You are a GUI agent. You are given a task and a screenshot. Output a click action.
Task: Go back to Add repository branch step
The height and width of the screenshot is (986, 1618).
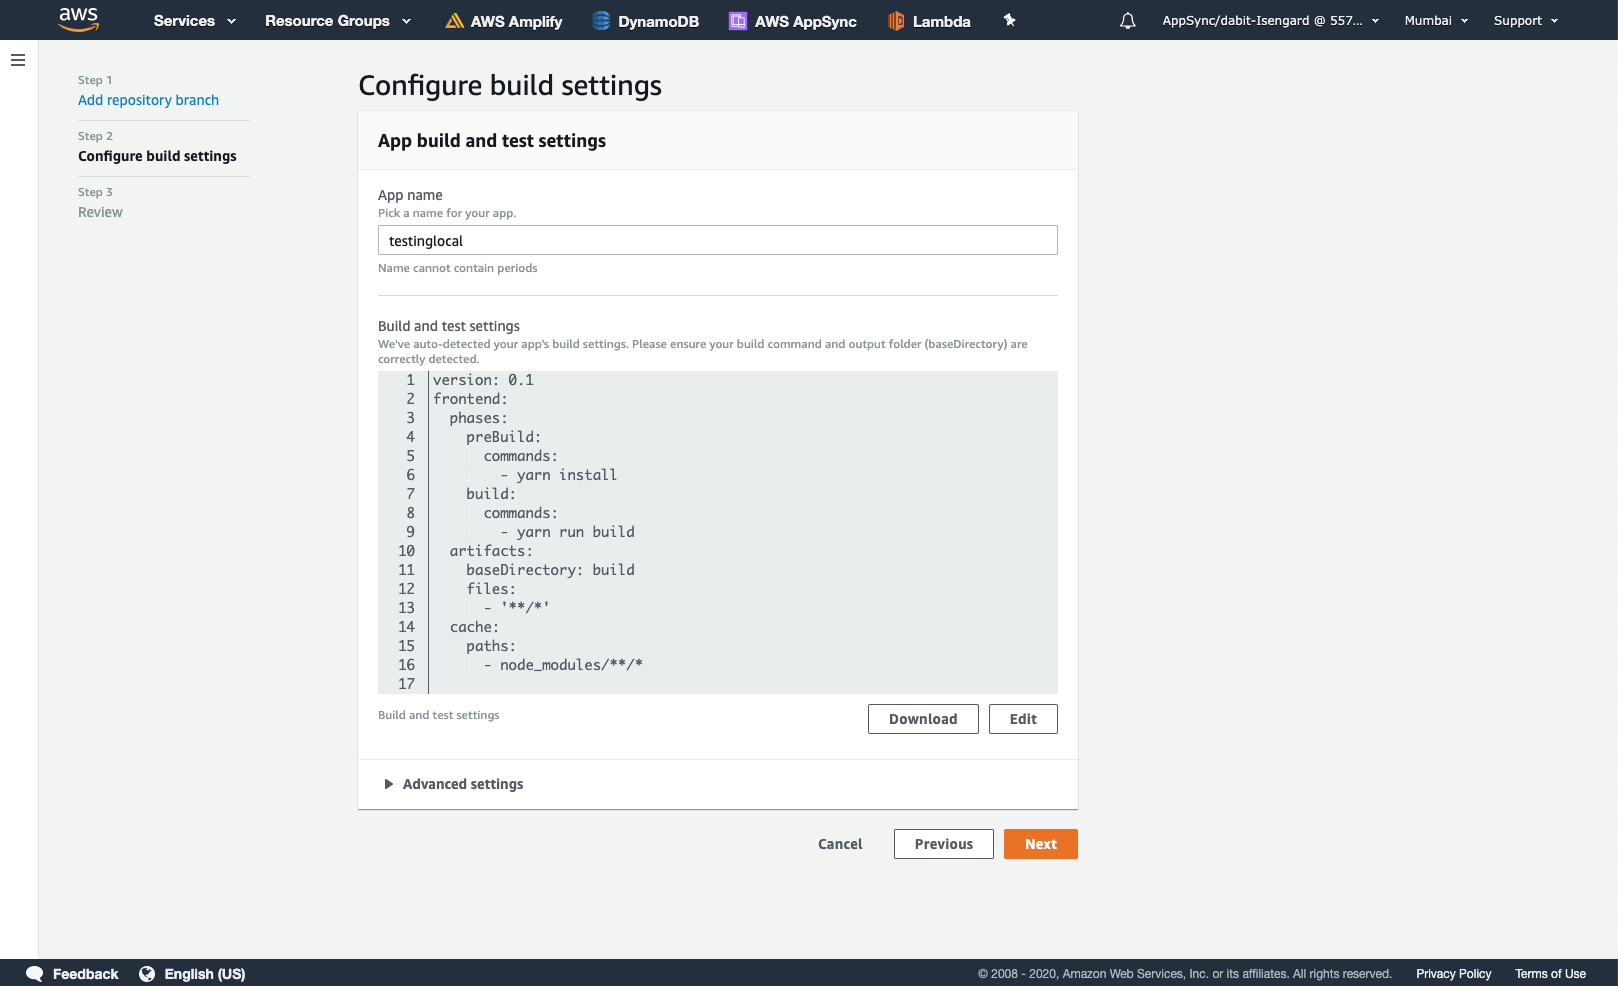tap(148, 100)
